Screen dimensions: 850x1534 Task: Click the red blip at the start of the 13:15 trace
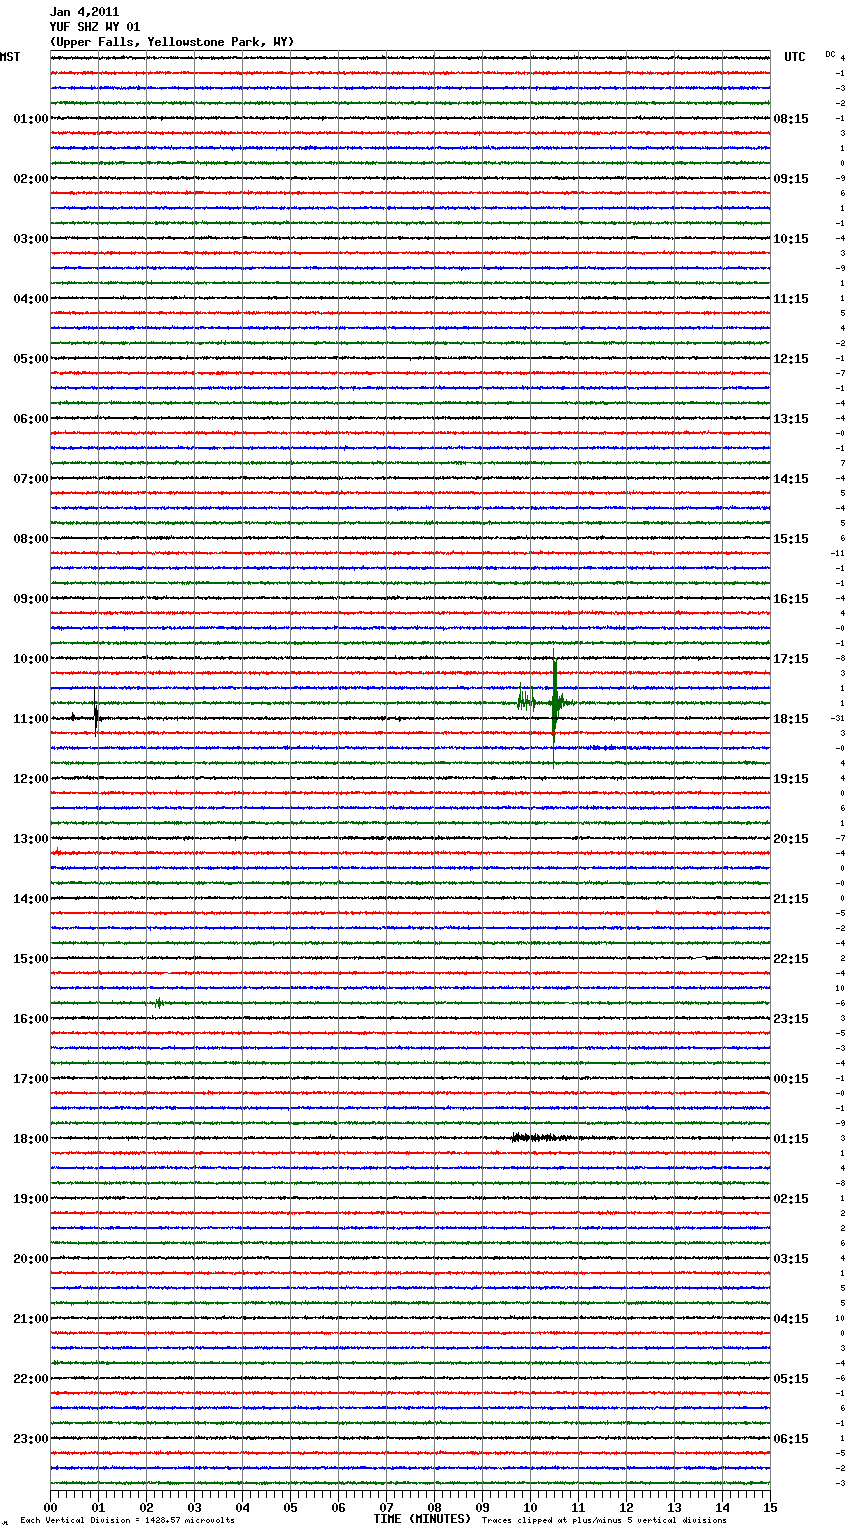[x=56, y=853]
